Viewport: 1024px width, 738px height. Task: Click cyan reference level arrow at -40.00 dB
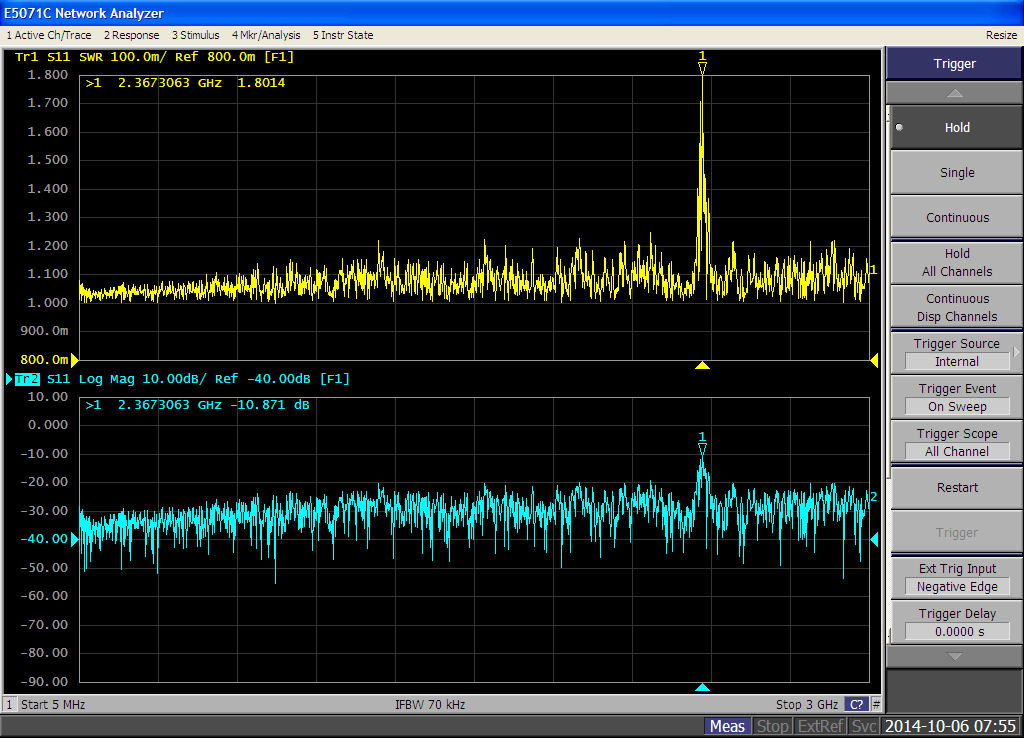click(x=73, y=539)
